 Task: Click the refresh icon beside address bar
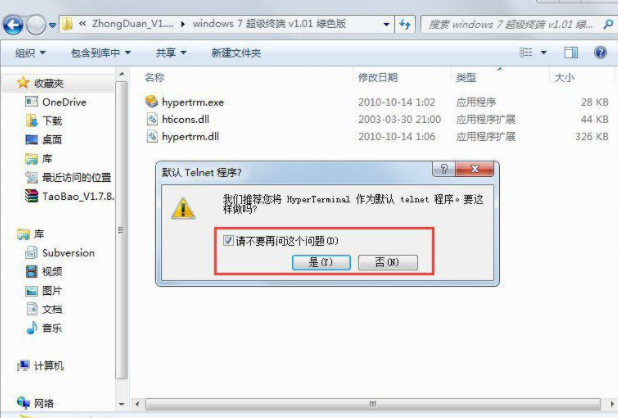[404, 25]
